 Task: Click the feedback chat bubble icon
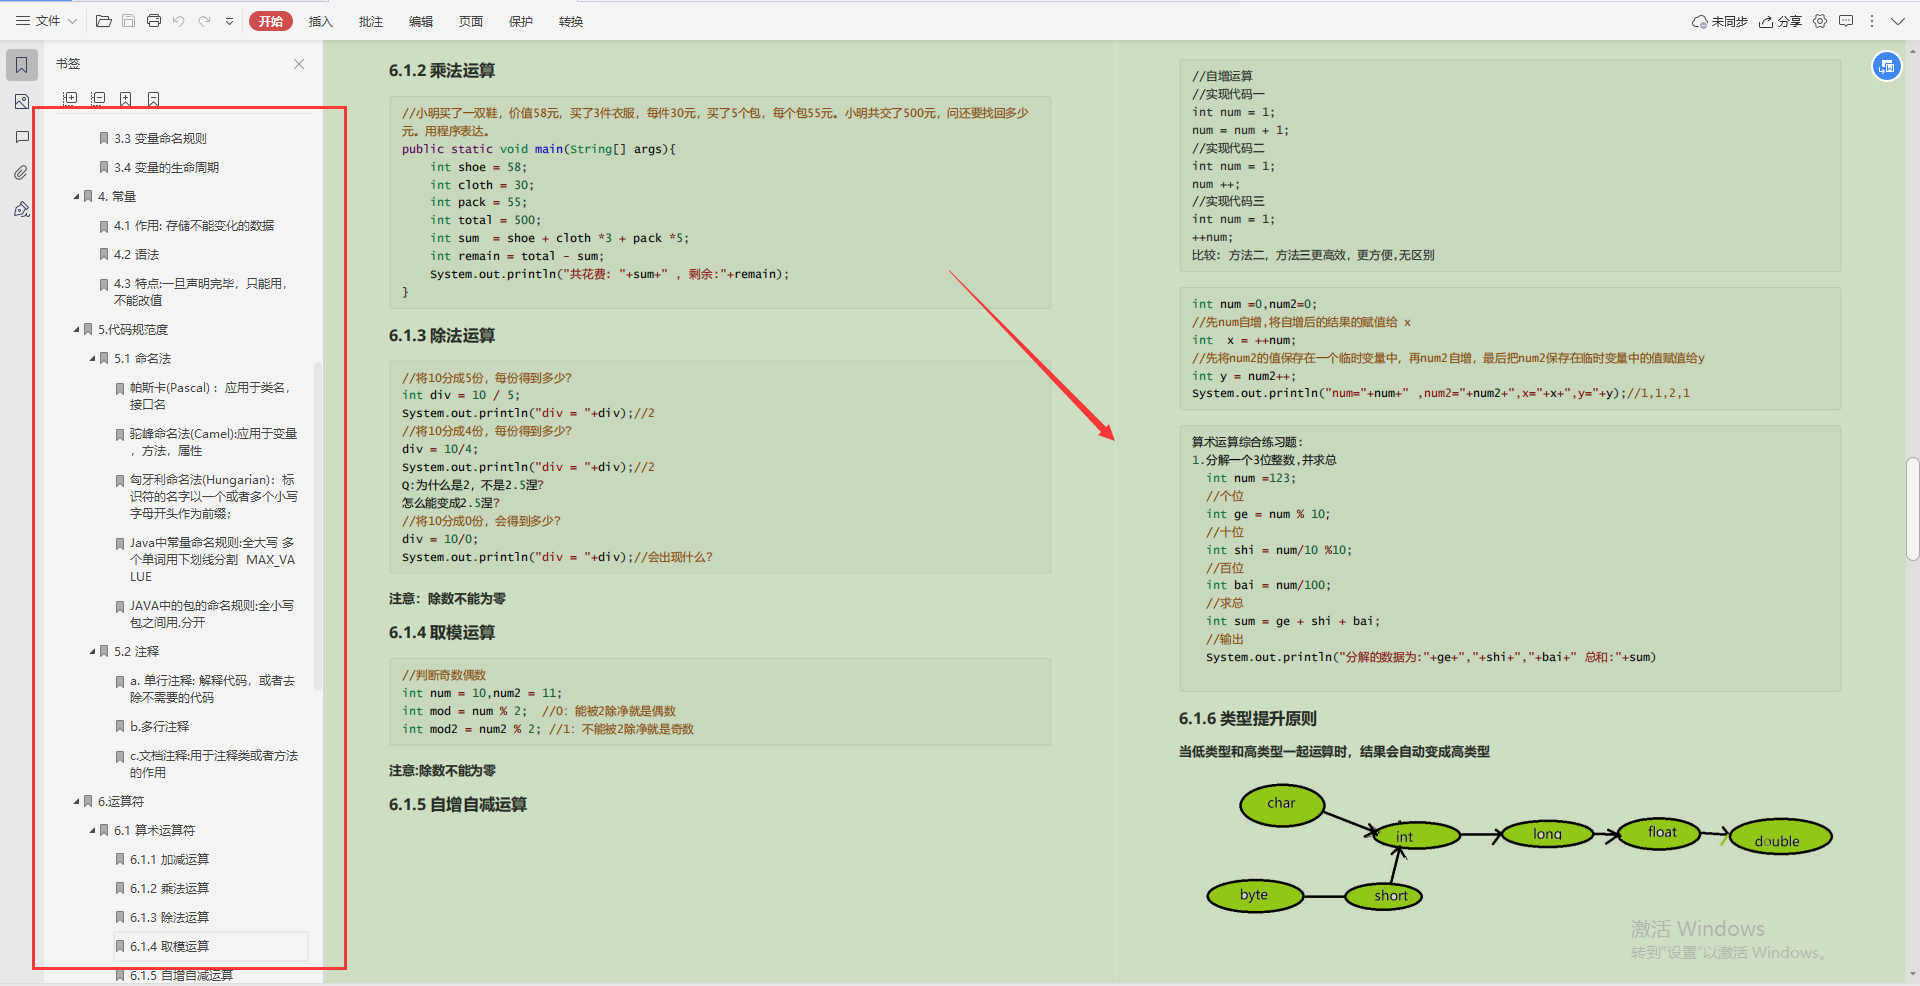point(1846,21)
